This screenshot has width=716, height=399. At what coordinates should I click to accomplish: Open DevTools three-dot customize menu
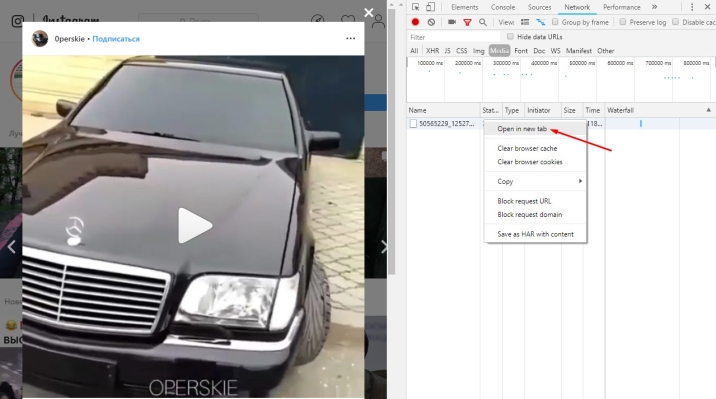[x=692, y=7]
